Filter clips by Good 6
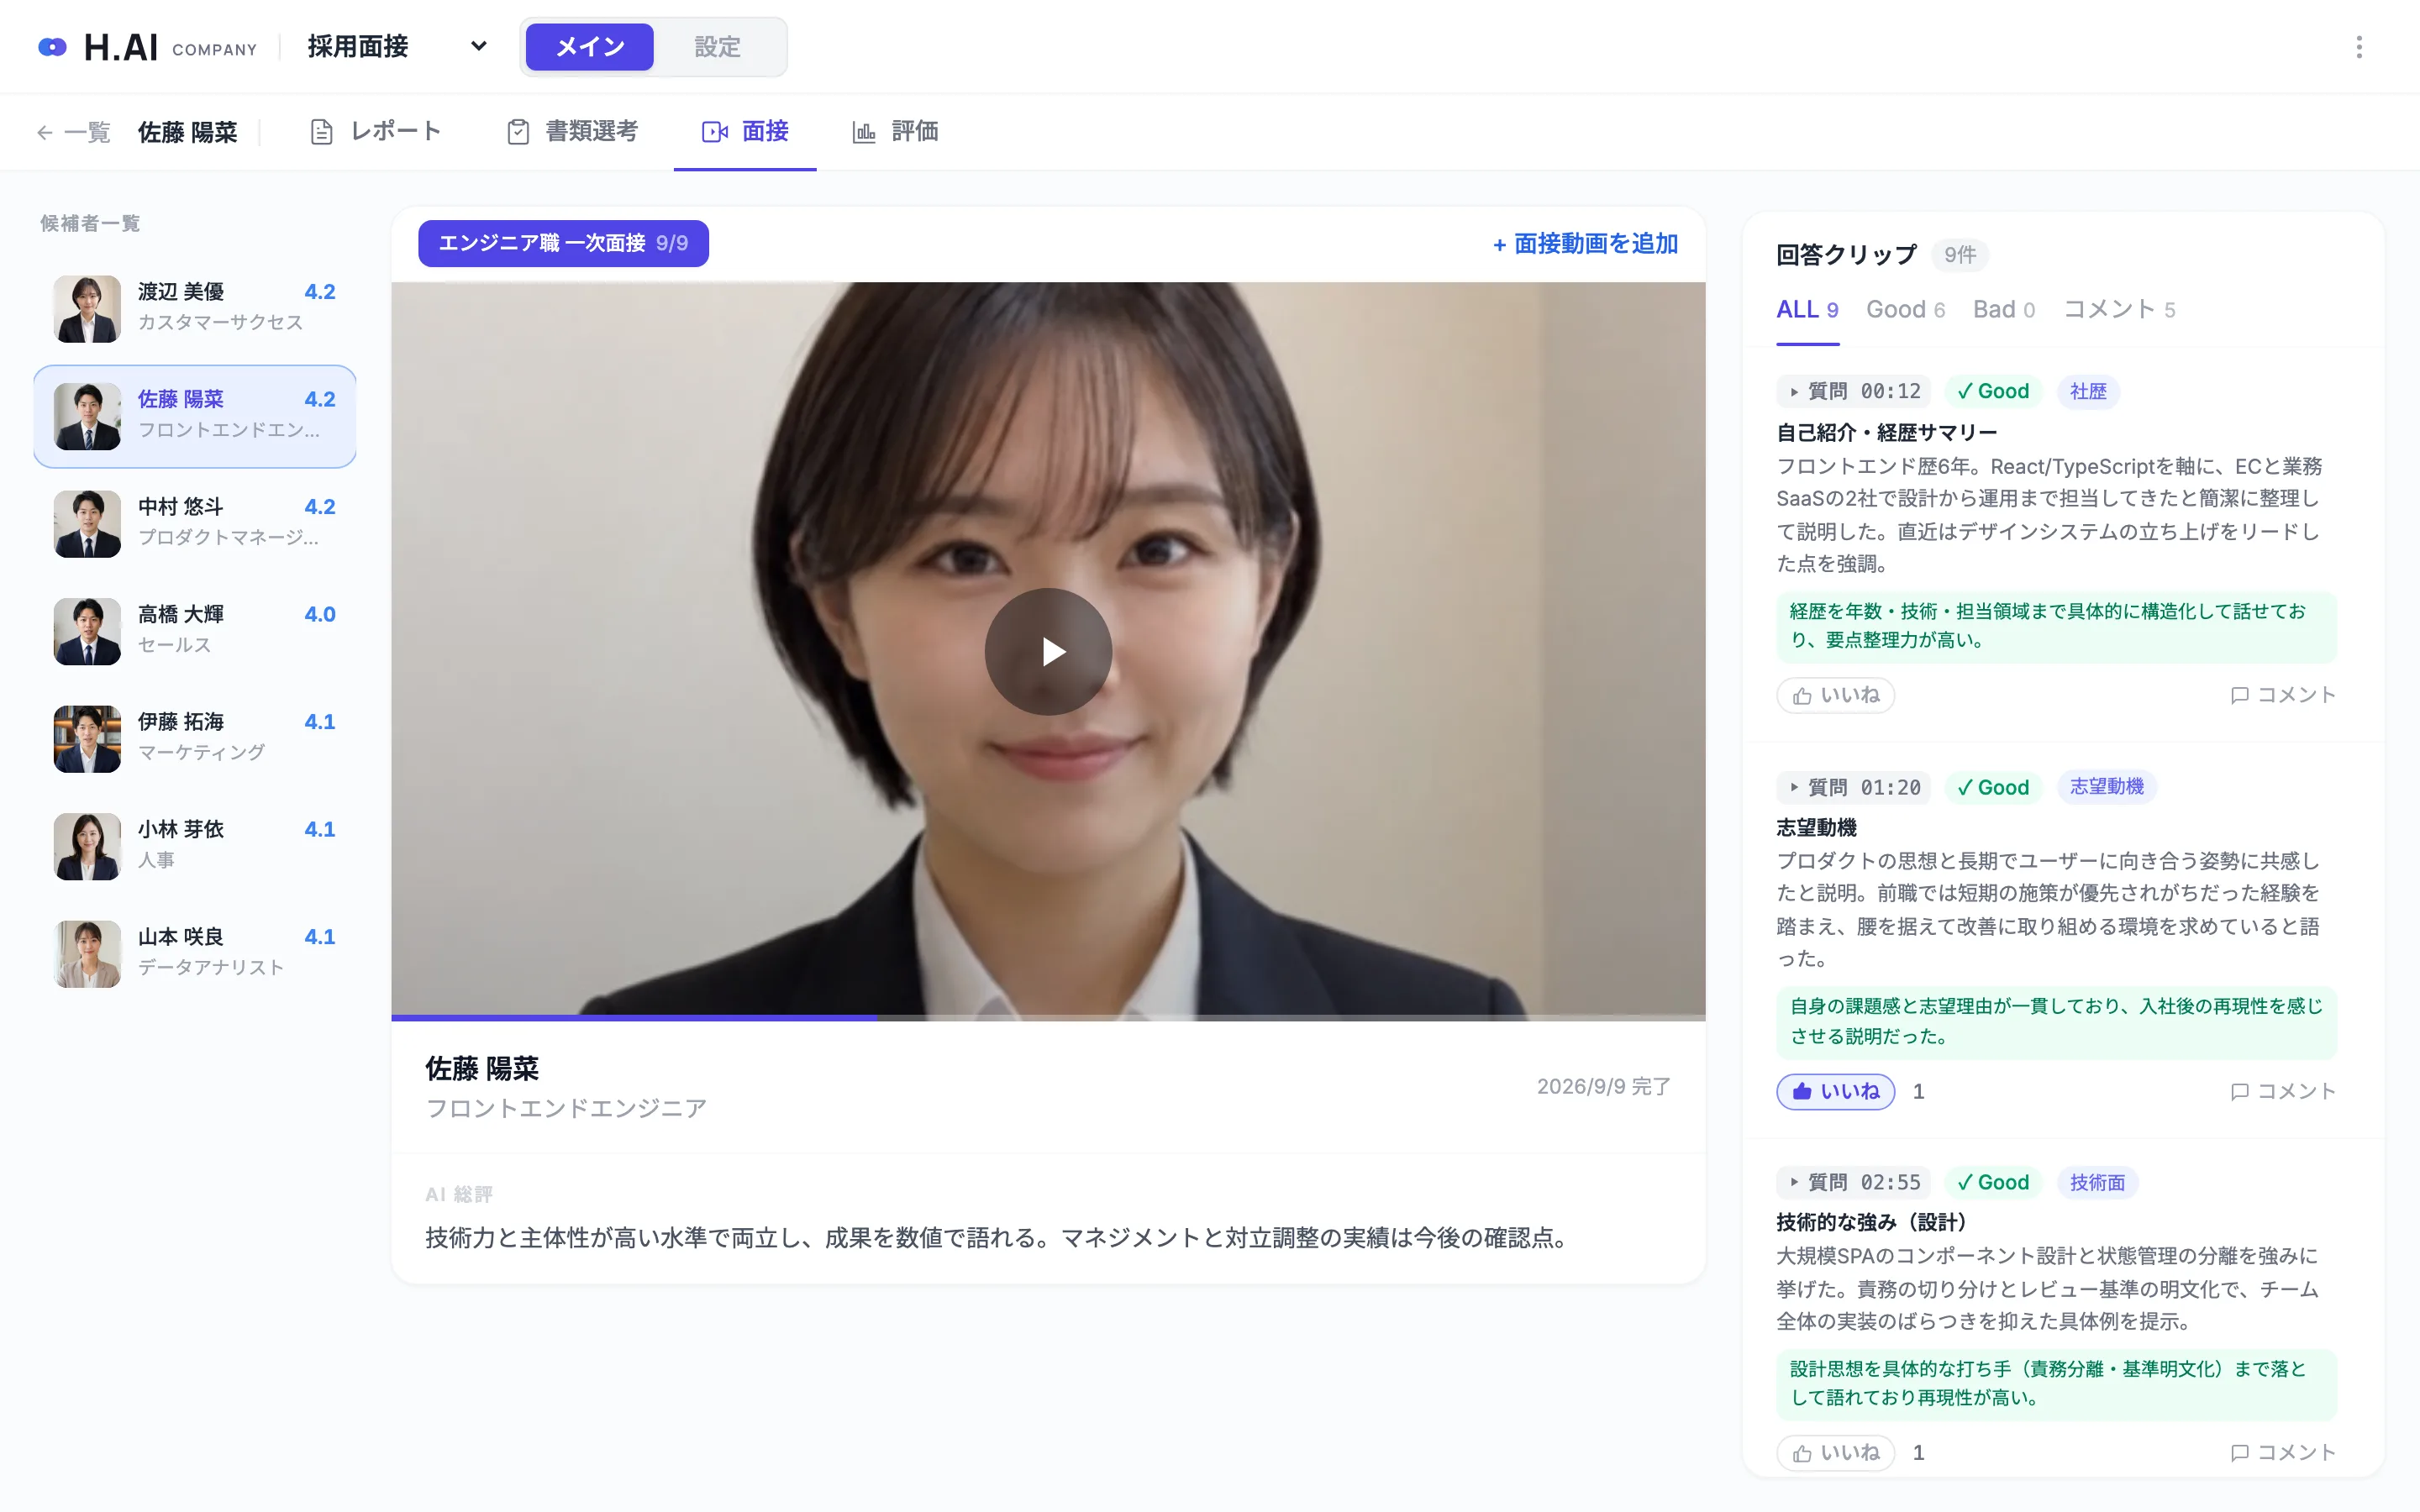2420x1512 pixels. [1905, 310]
